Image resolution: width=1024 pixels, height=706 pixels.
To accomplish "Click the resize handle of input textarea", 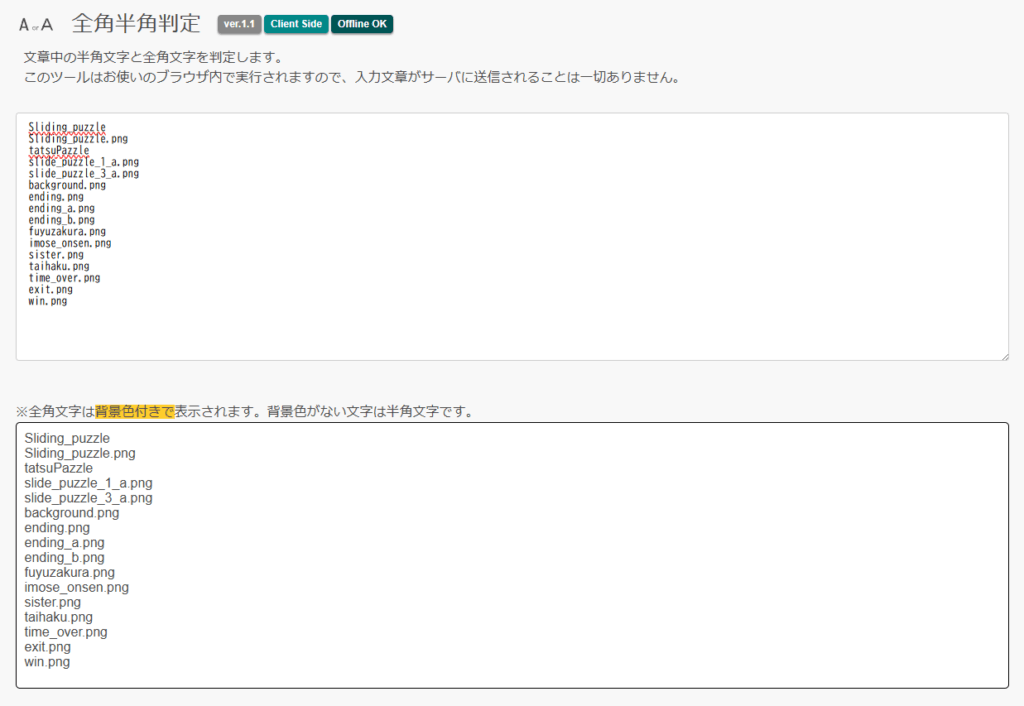I will click(1003, 355).
